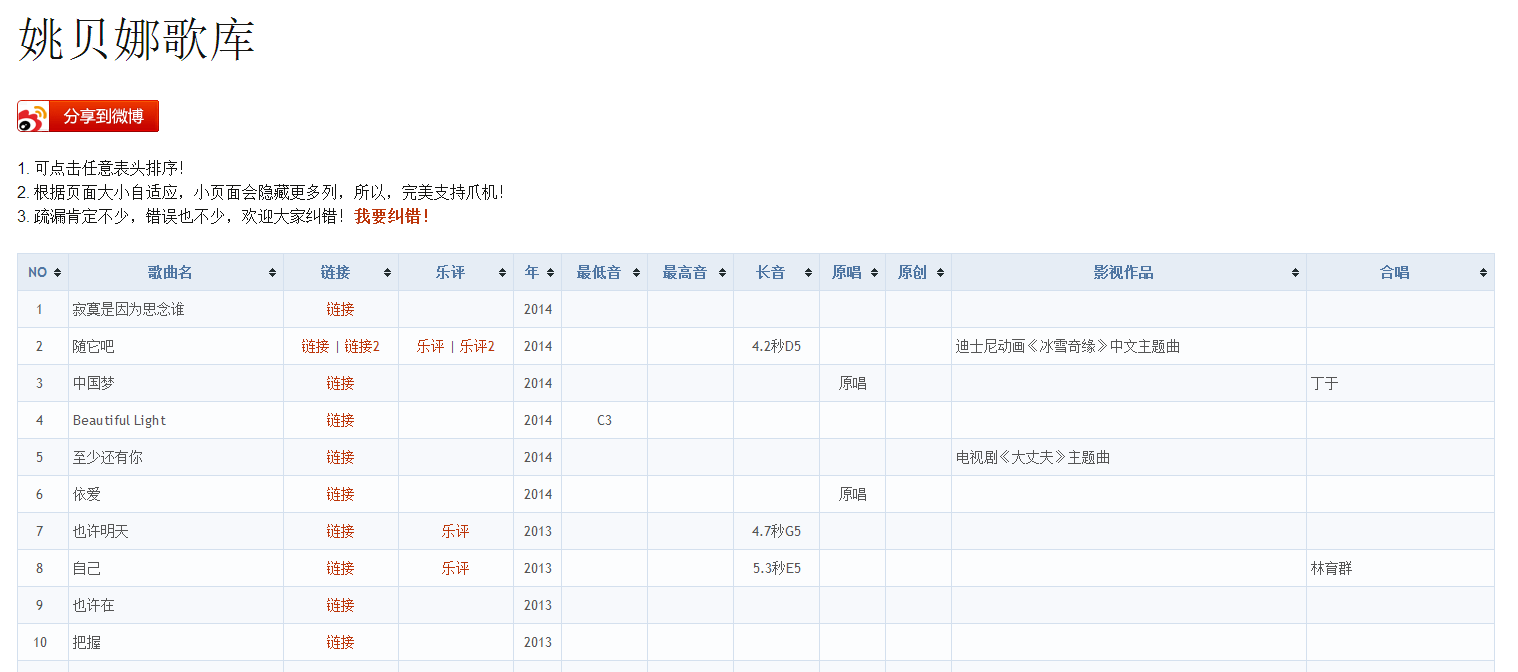The image size is (1518, 672).
Task: Sort by 长音 column header
Action: [x=771, y=272]
